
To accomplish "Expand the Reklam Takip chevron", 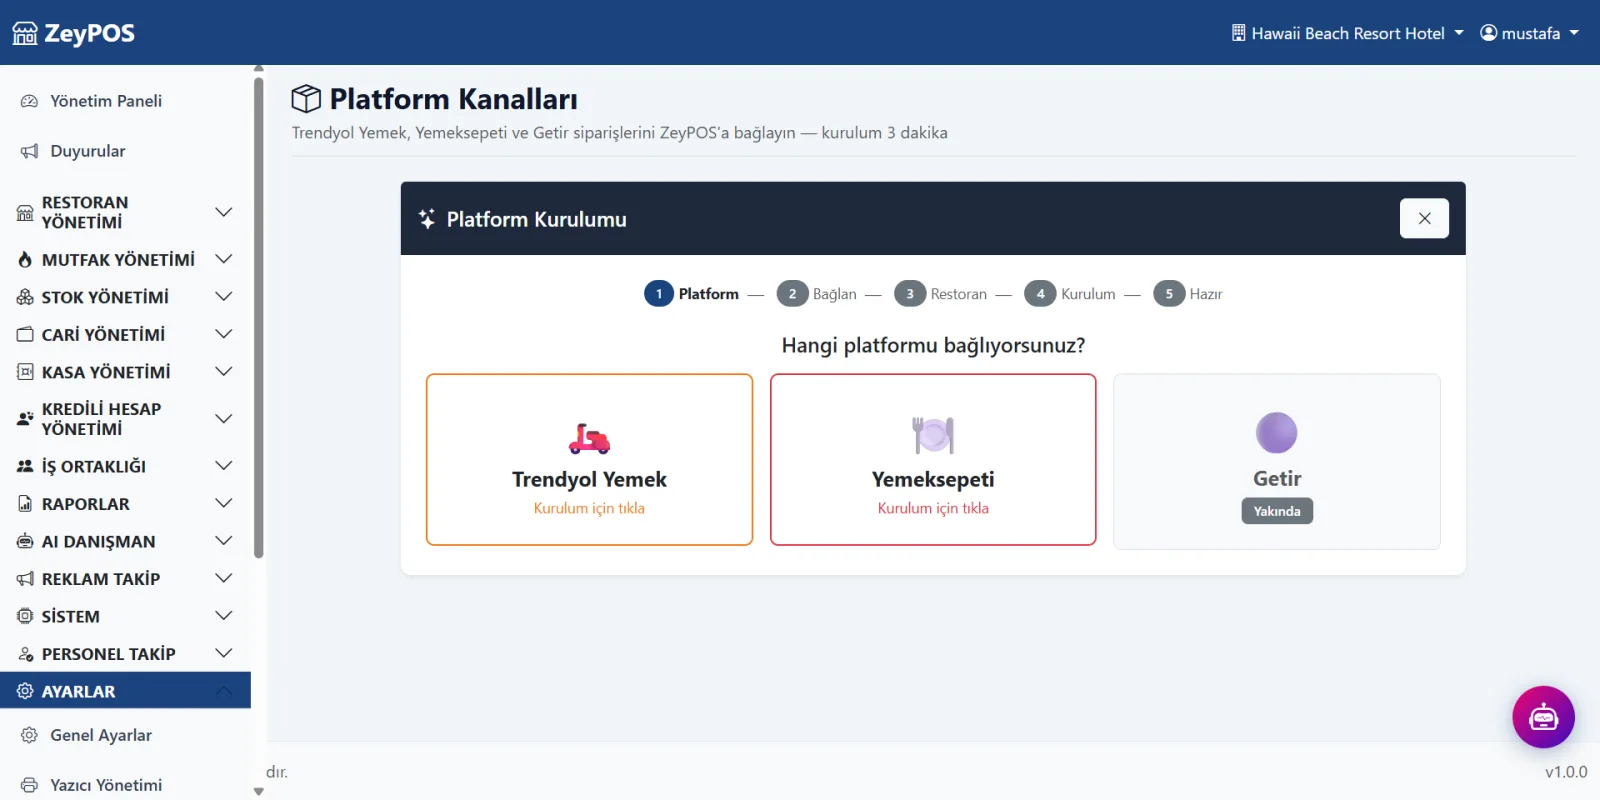I will tap(224, 579).
